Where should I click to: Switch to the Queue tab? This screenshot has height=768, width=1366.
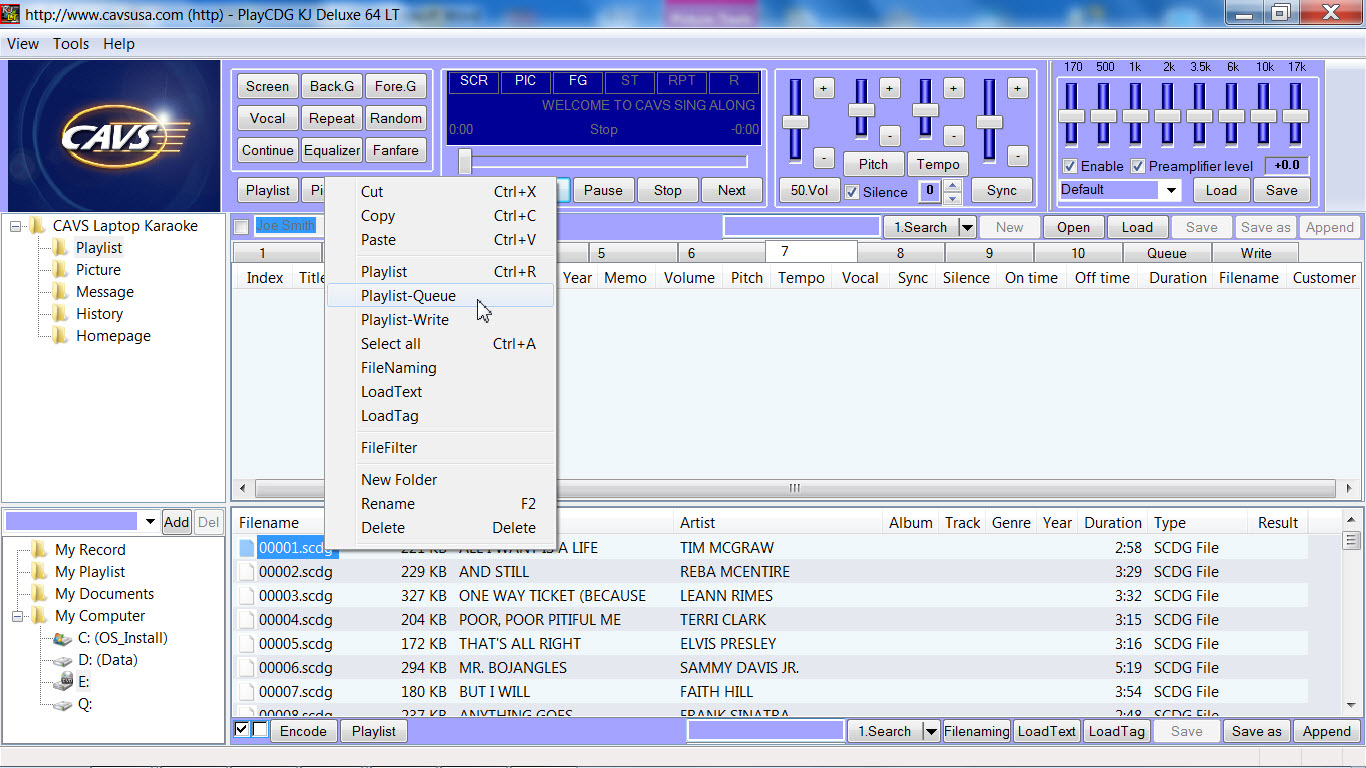tap(1167, 253)
